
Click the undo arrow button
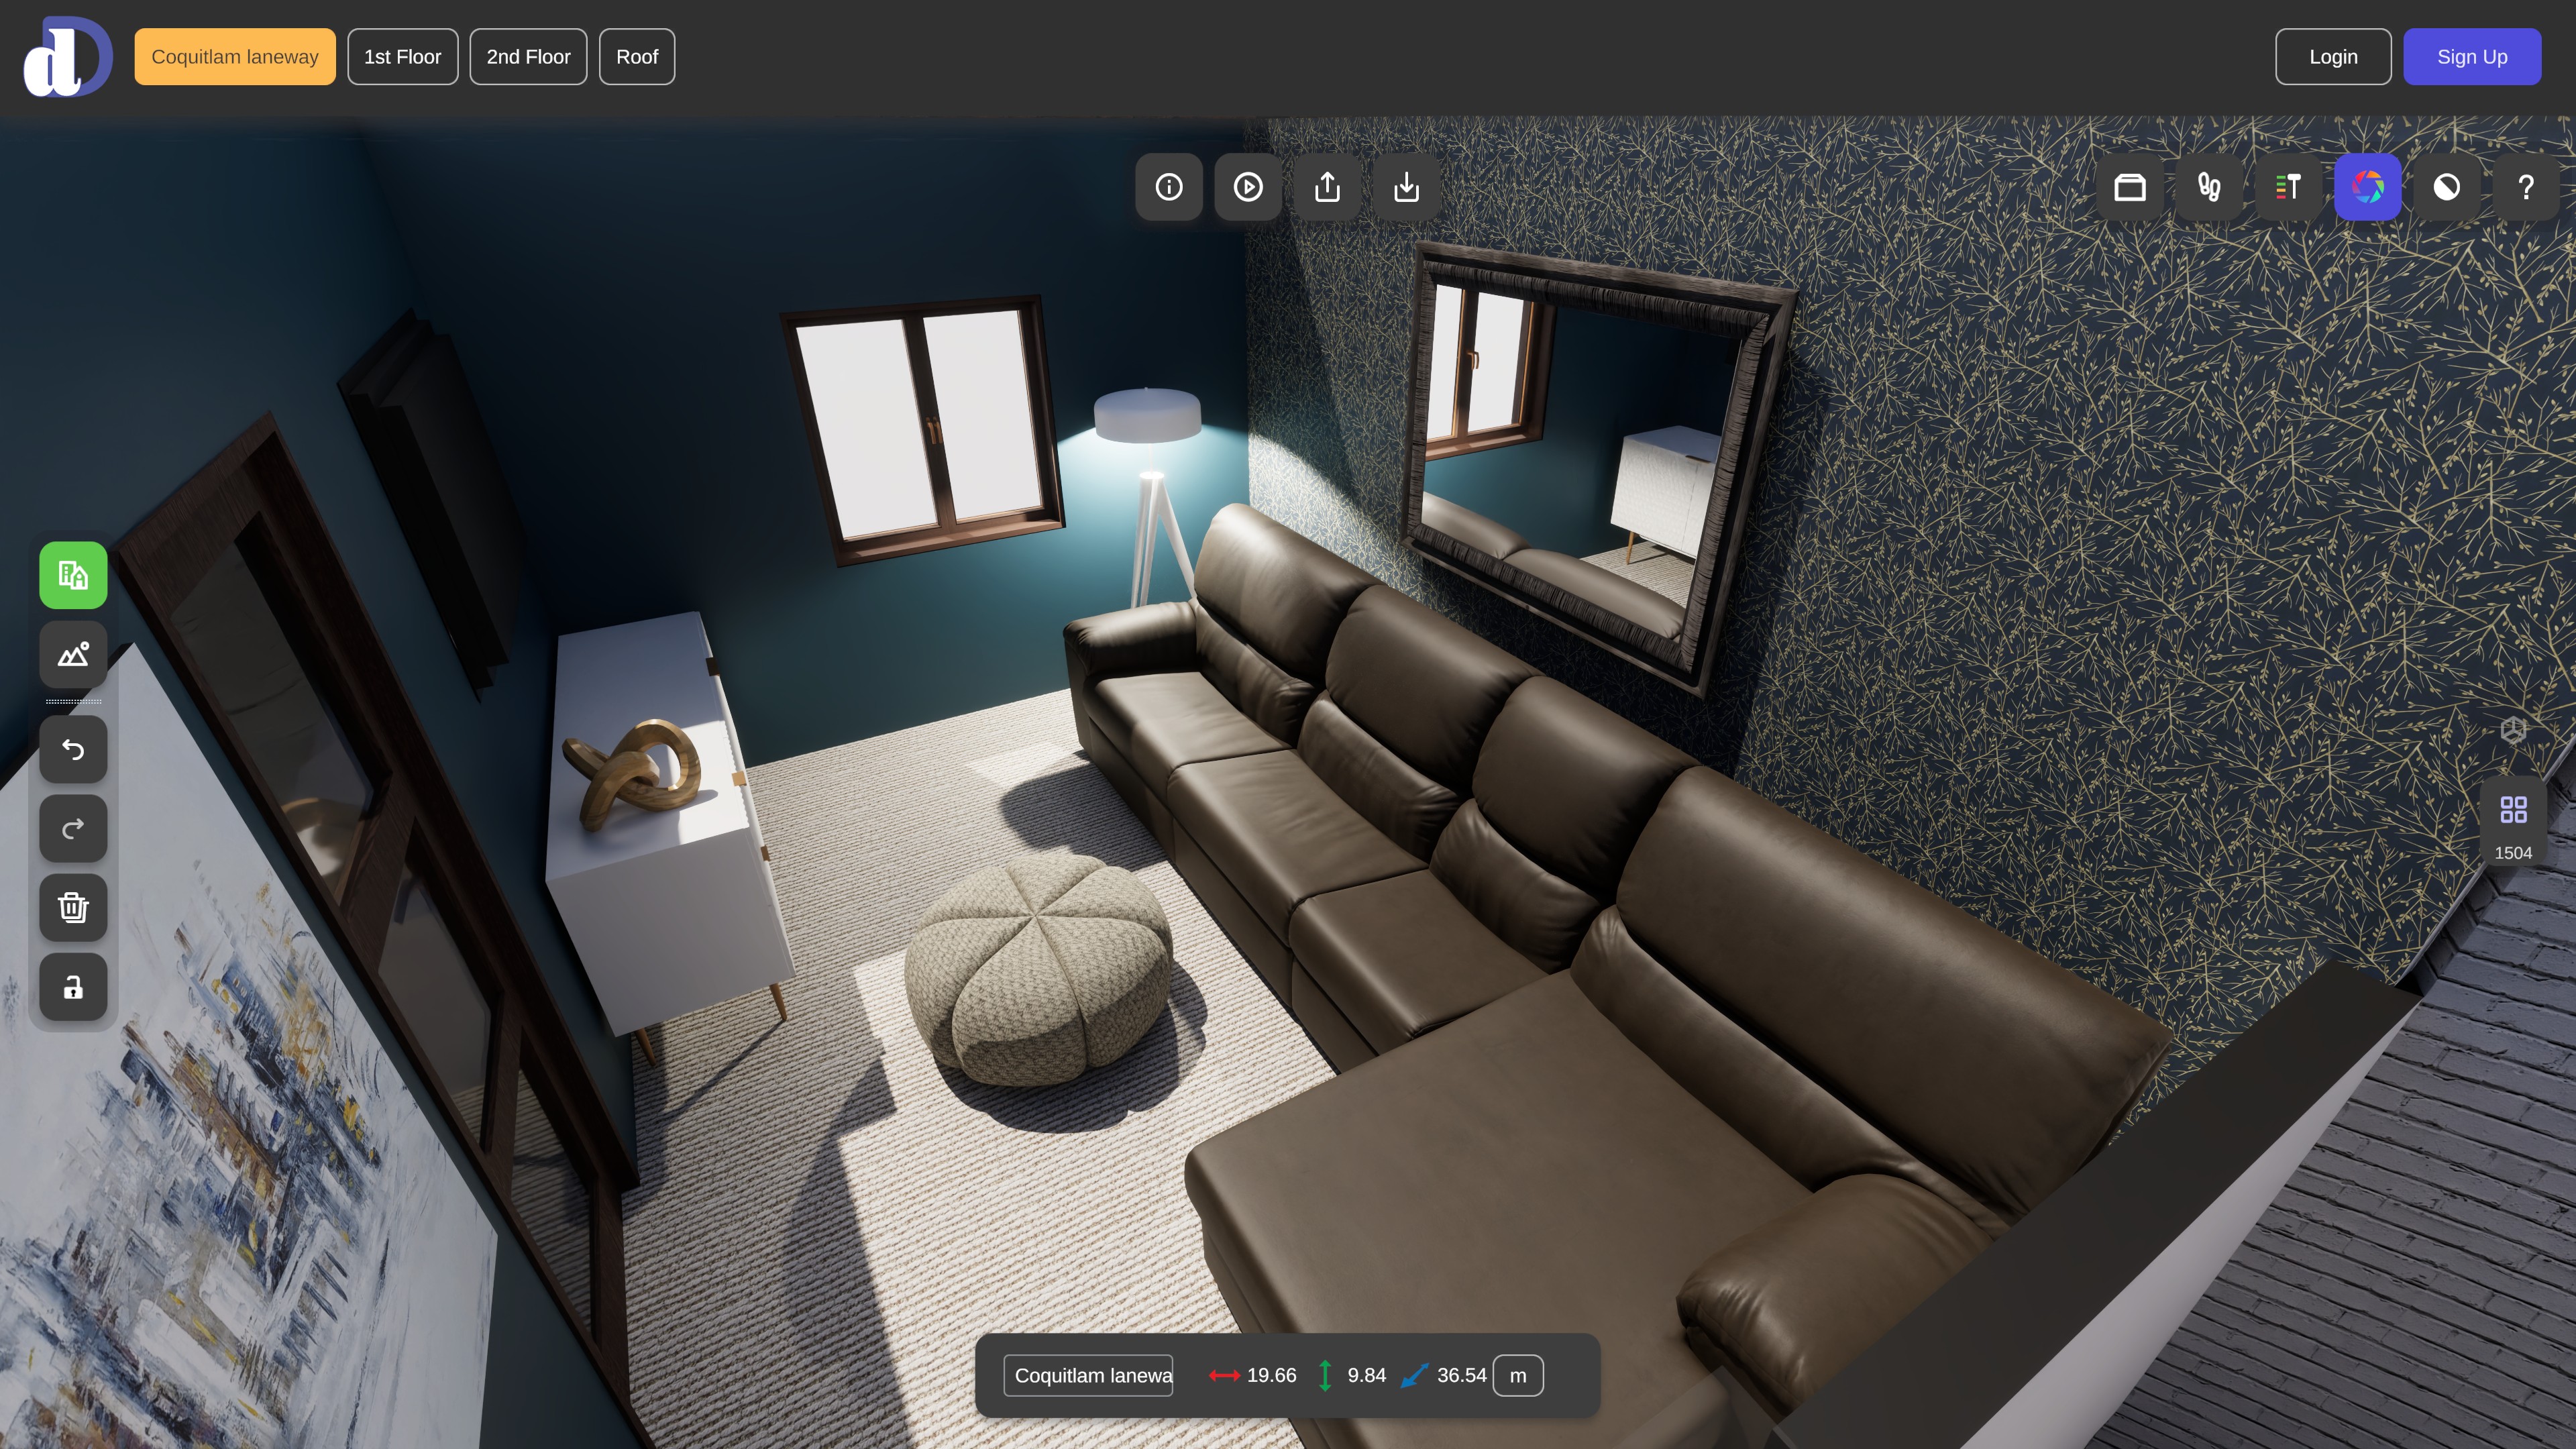73,749
